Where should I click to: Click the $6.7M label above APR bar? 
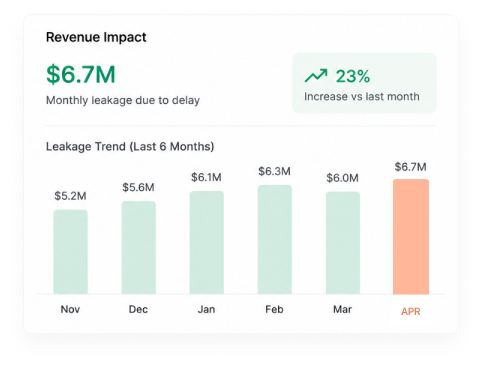[410, 167]
